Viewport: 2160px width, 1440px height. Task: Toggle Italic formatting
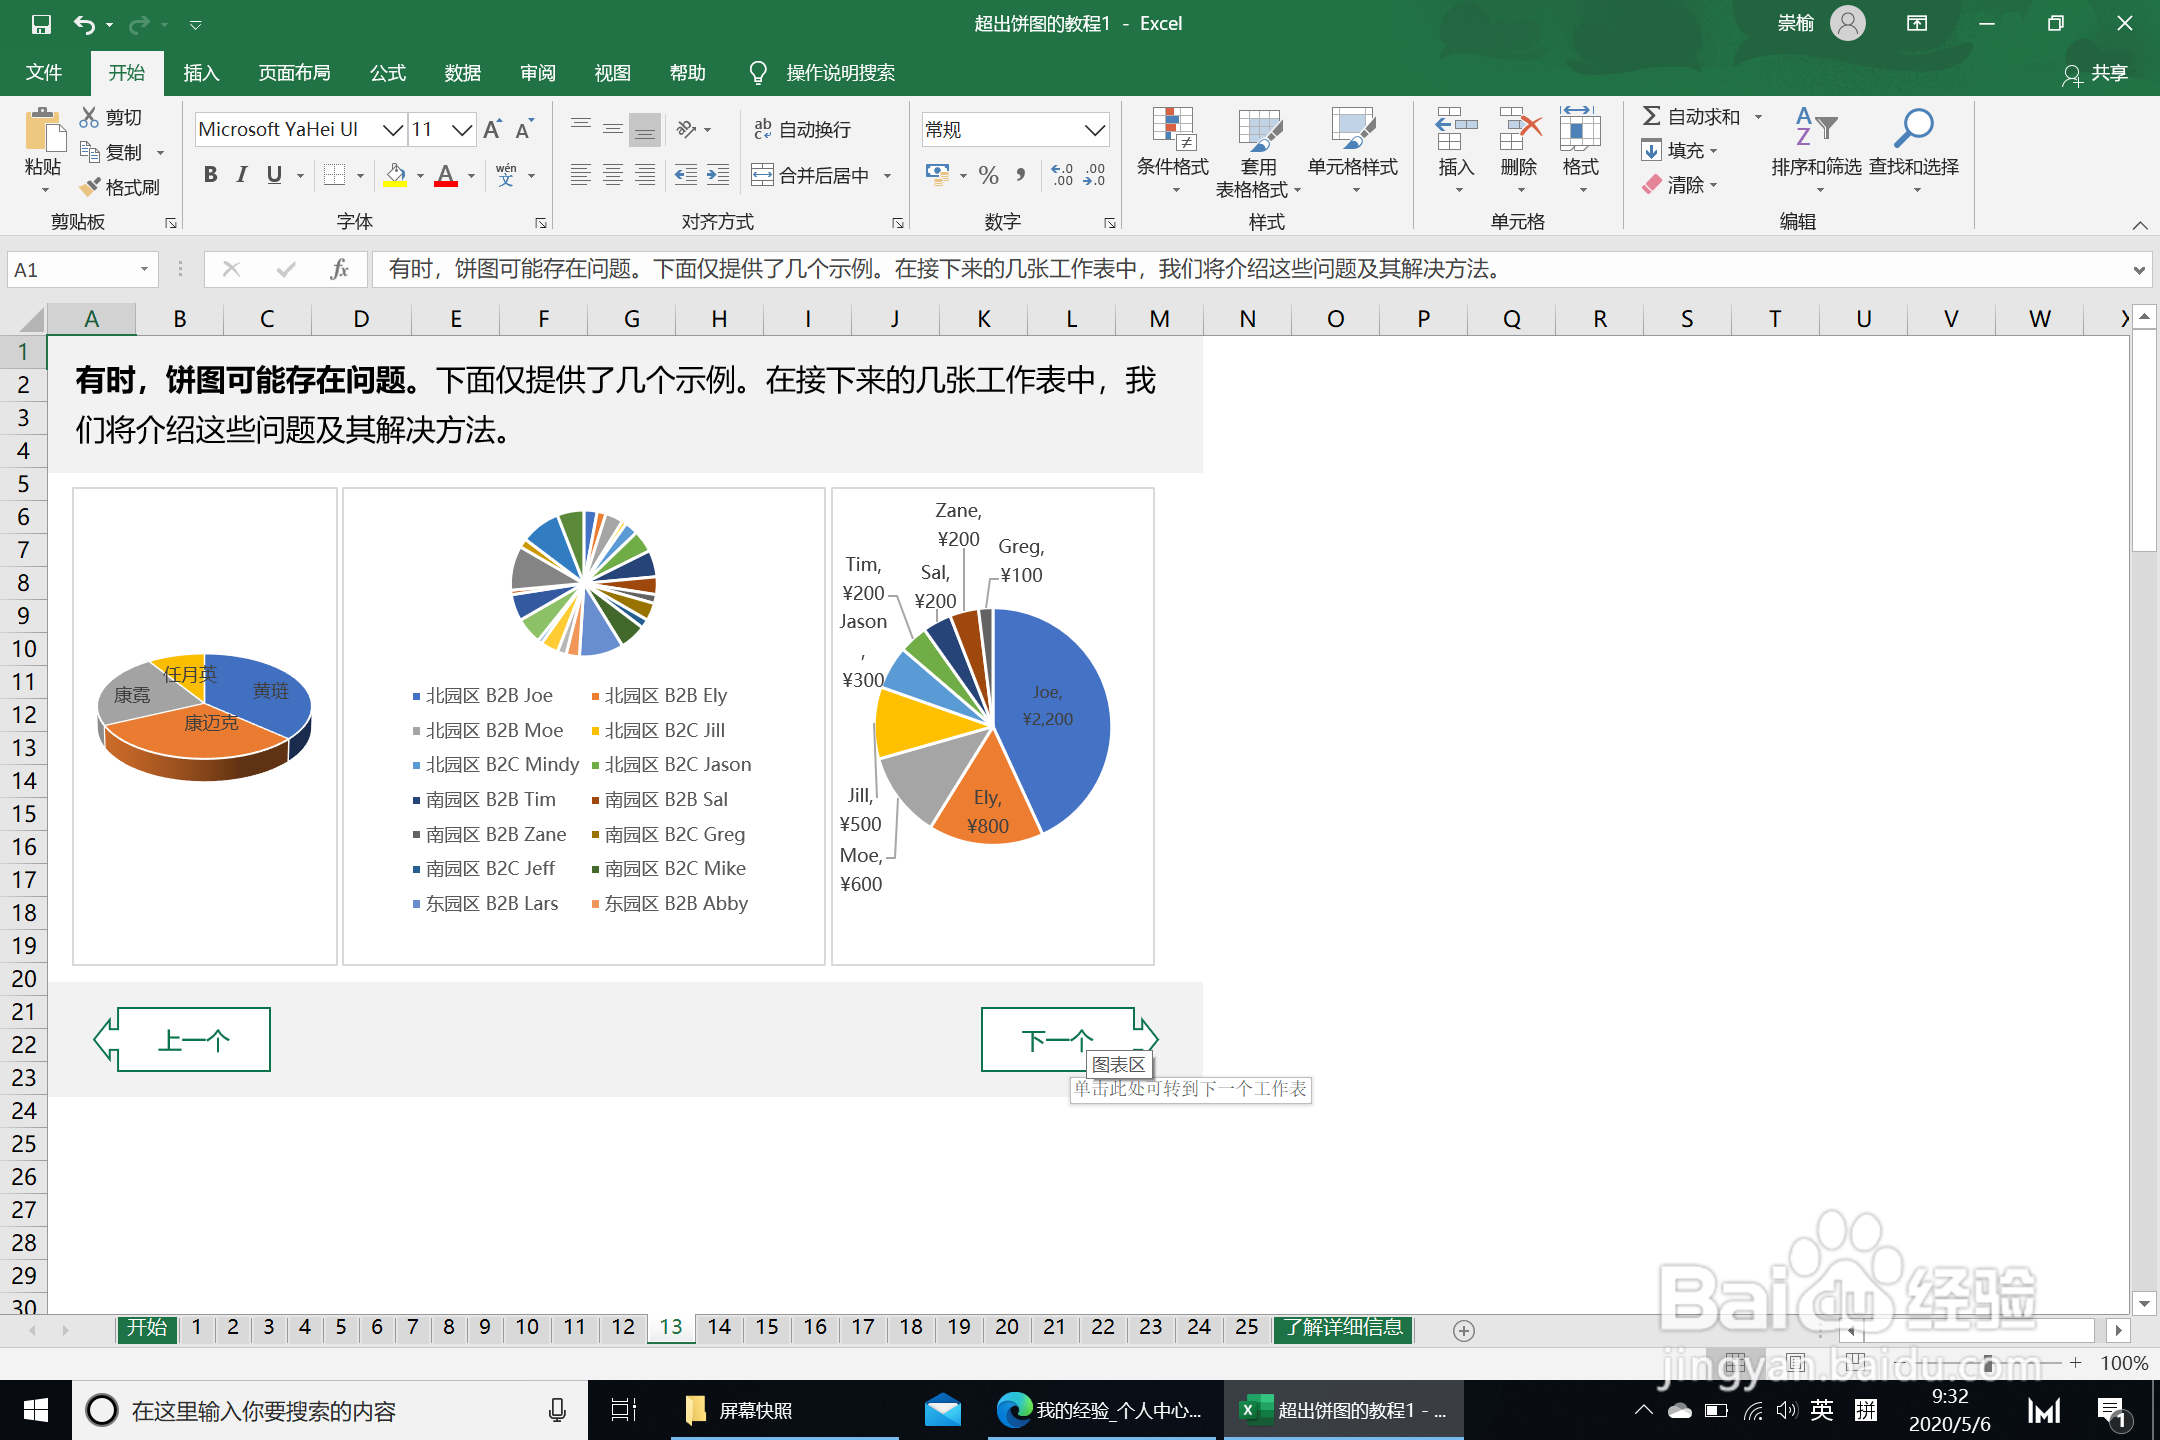pyautogui.click(x=242, y=175)
